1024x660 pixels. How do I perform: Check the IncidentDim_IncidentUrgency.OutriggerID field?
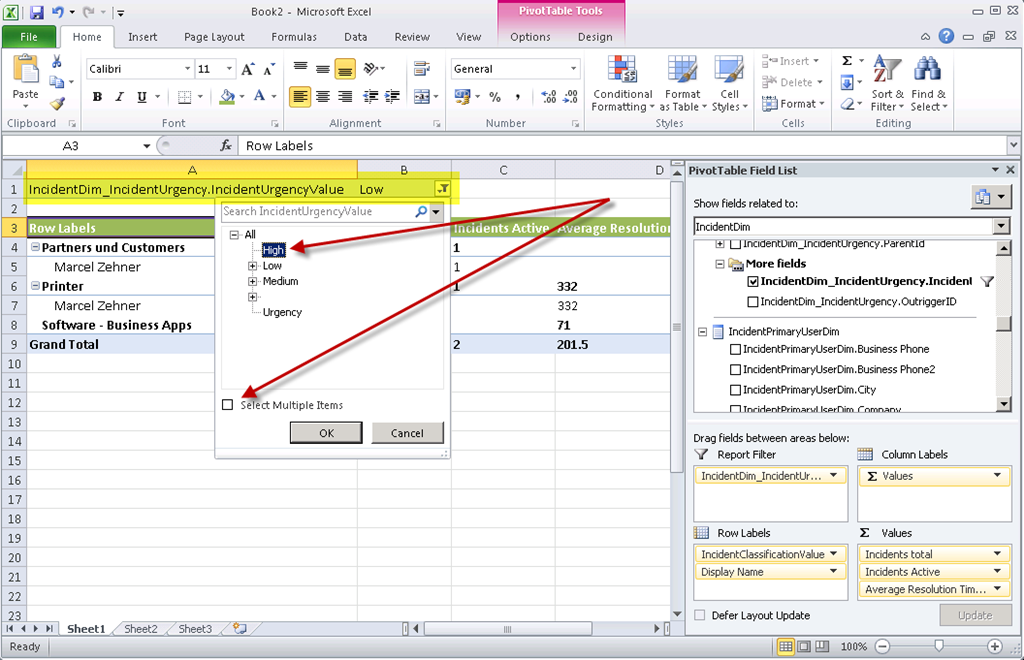751,302
